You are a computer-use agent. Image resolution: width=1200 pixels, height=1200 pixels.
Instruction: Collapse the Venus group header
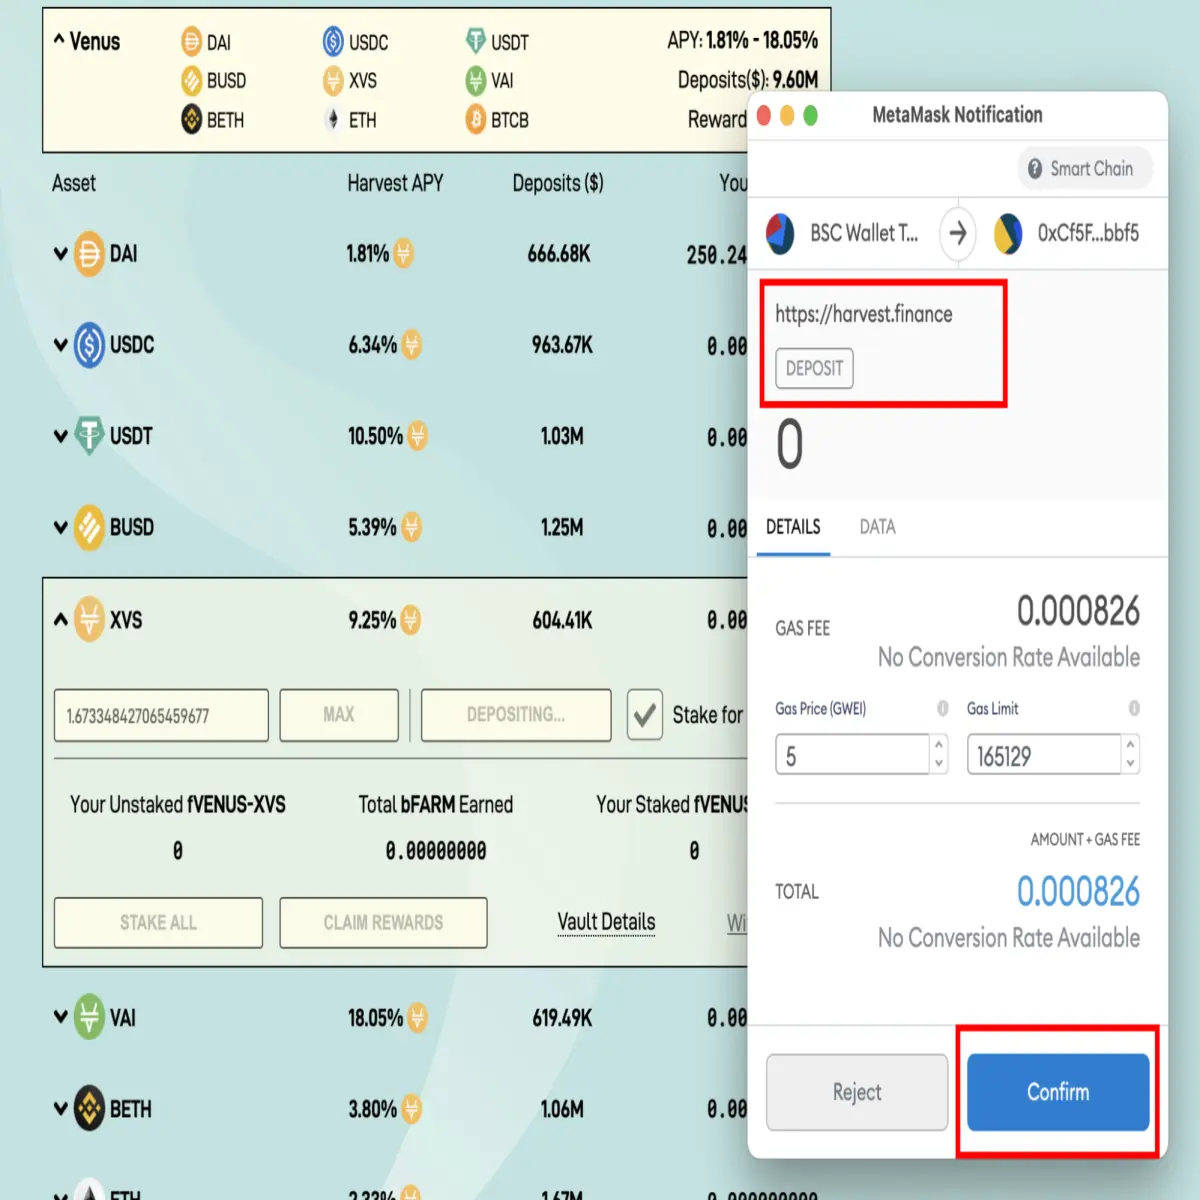tap(59, 40)
